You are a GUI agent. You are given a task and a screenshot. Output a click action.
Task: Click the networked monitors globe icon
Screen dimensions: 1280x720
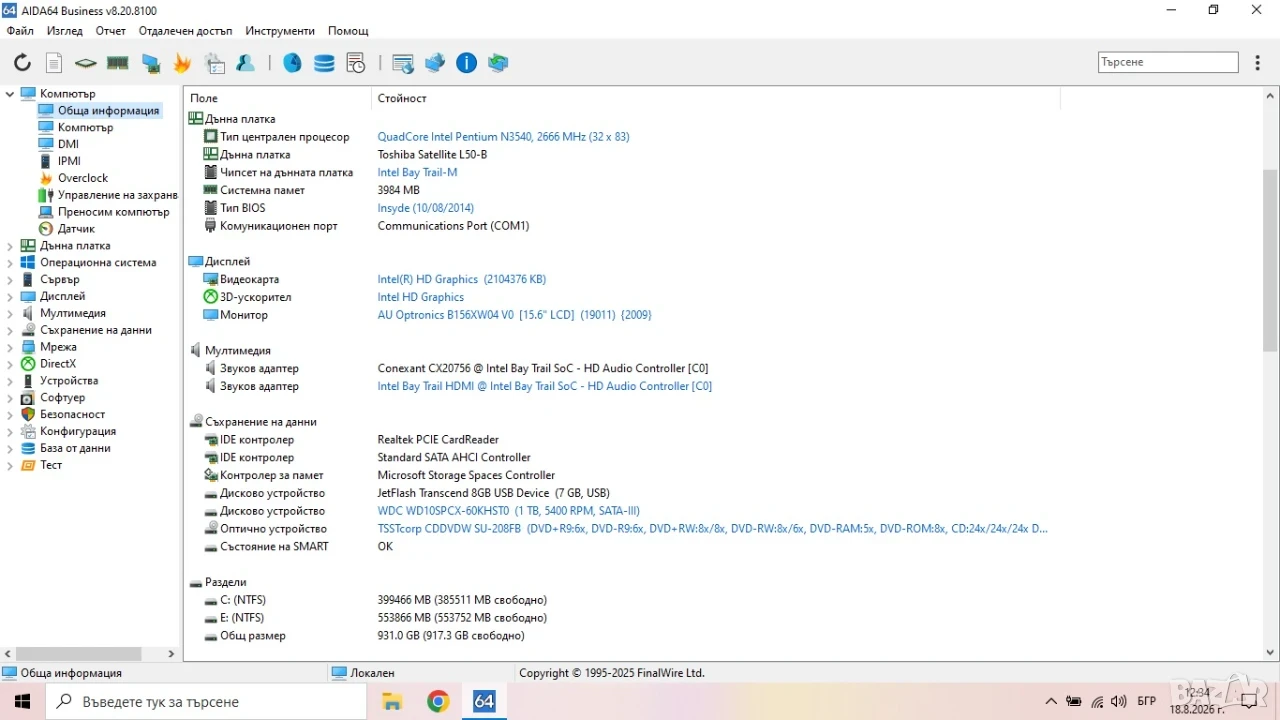435,63
